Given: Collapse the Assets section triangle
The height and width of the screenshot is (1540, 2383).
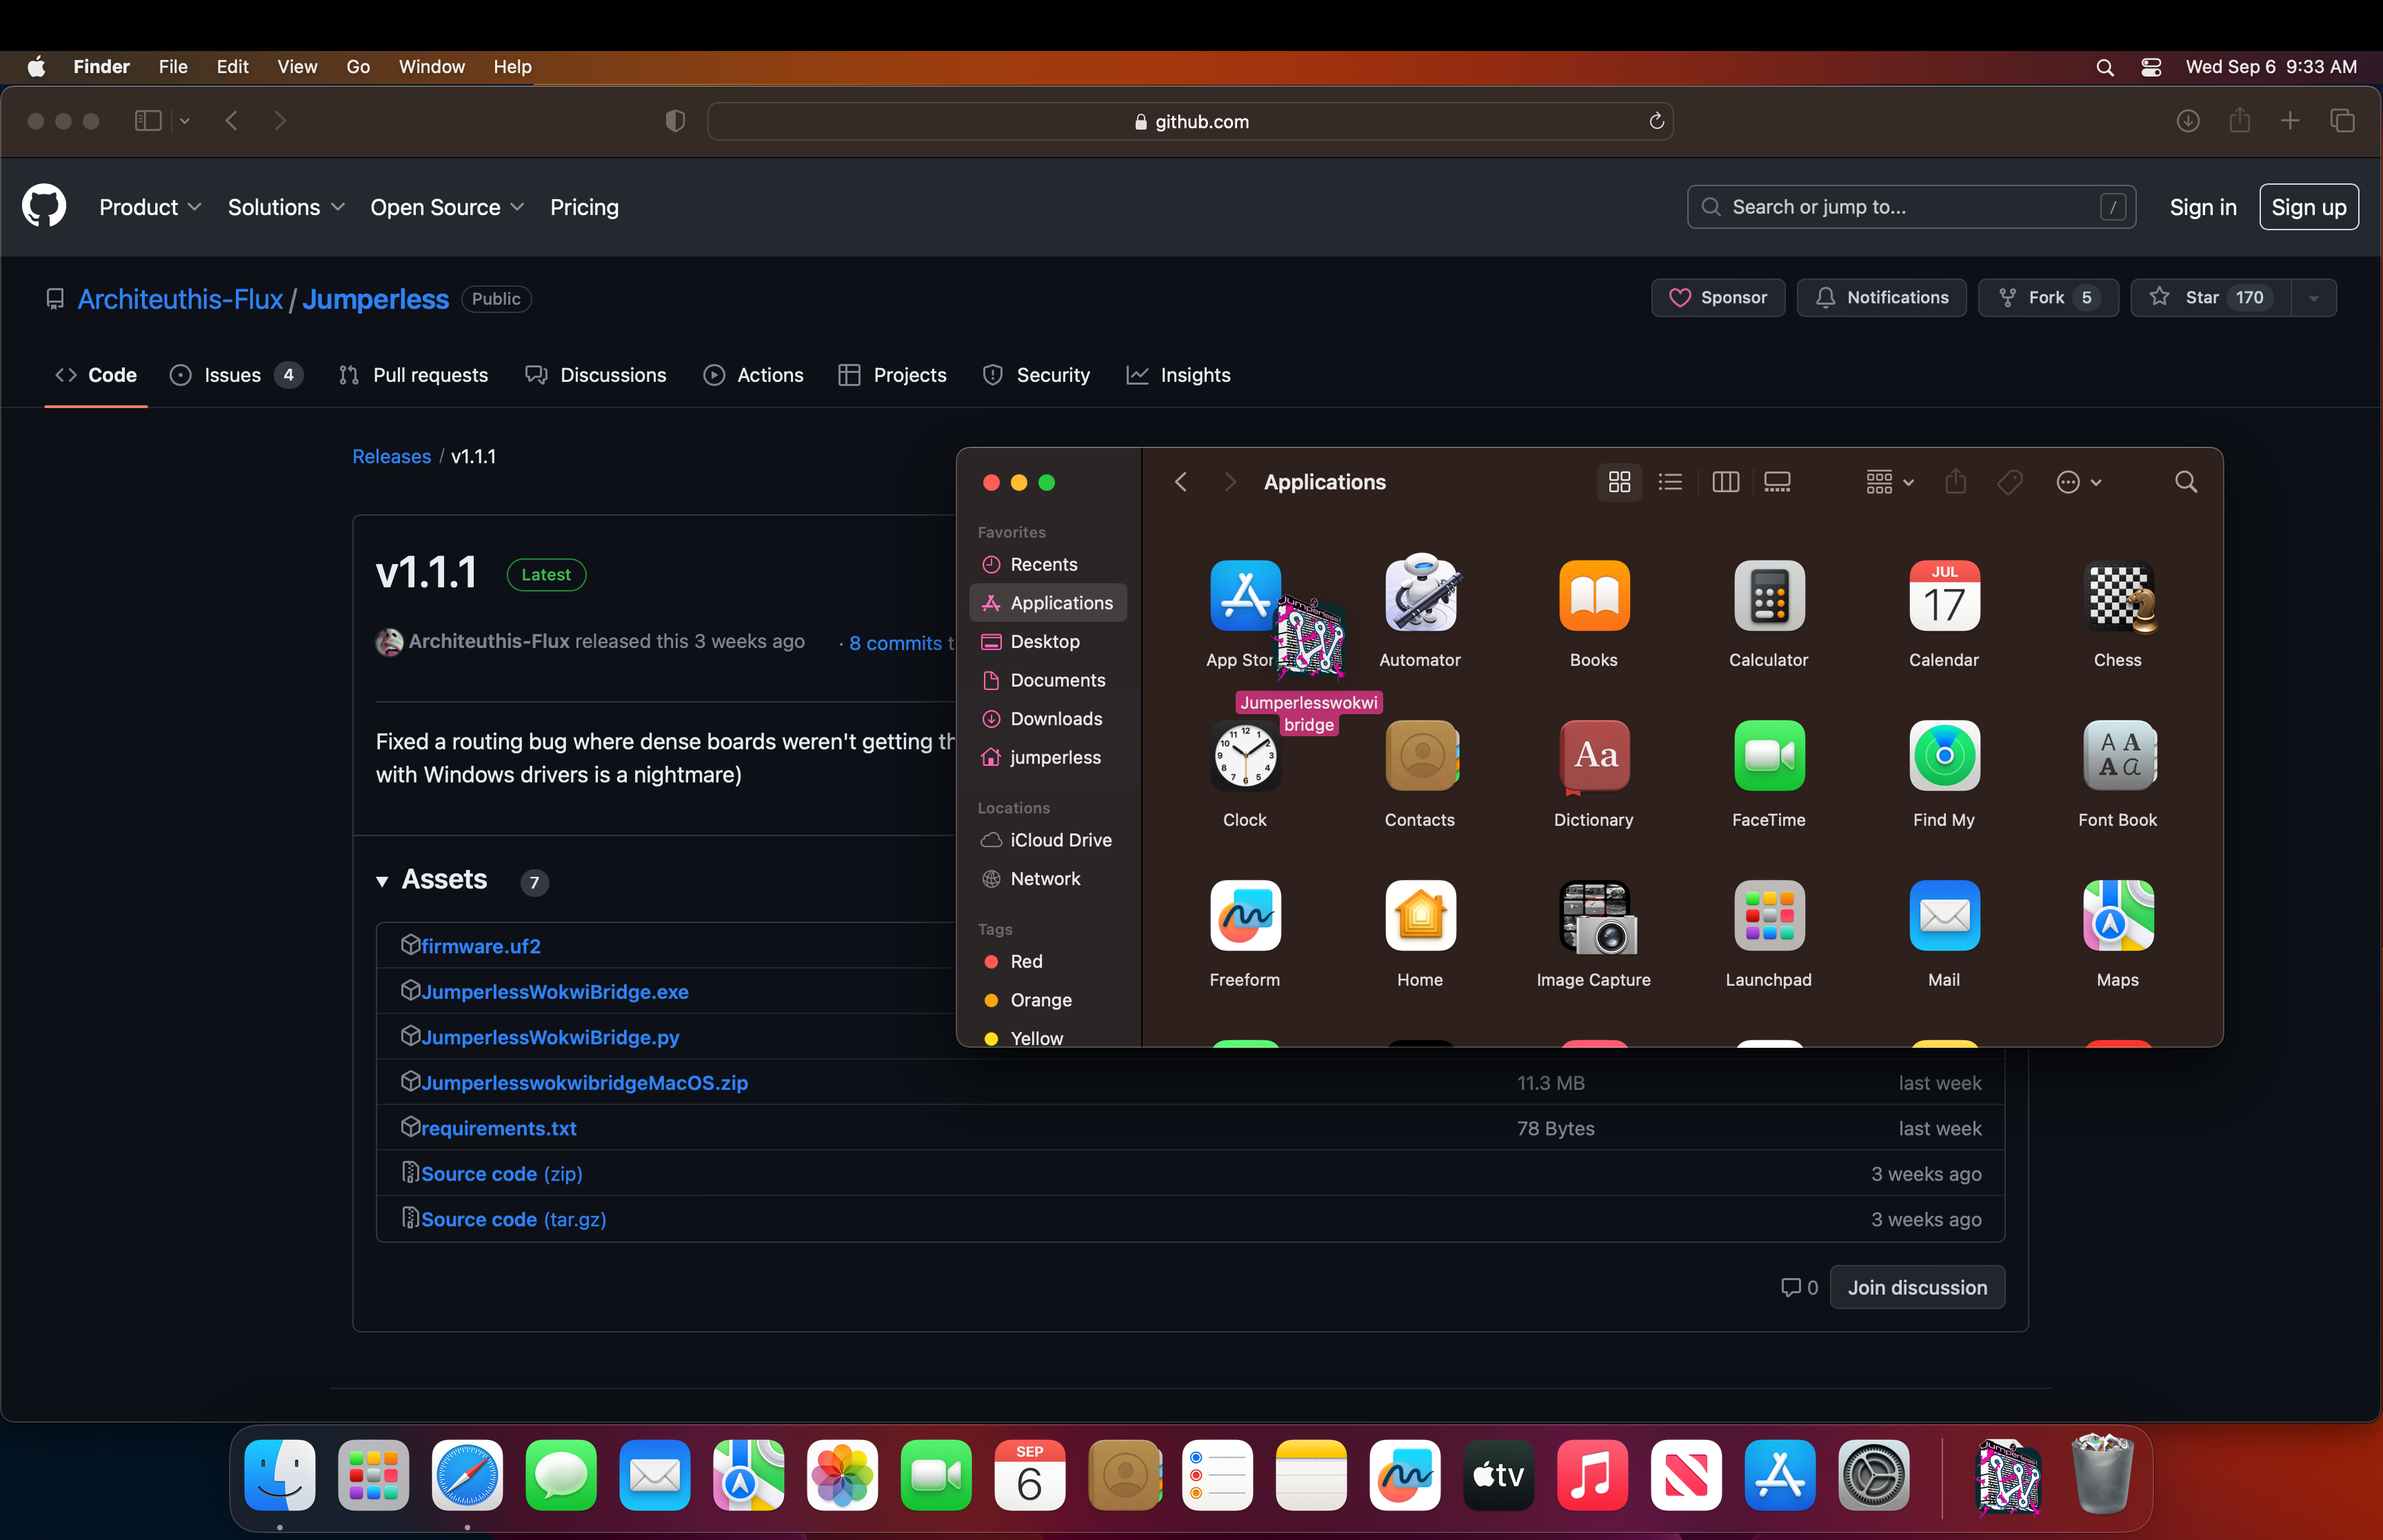Looking at the screenshot, I should (382, 881).
